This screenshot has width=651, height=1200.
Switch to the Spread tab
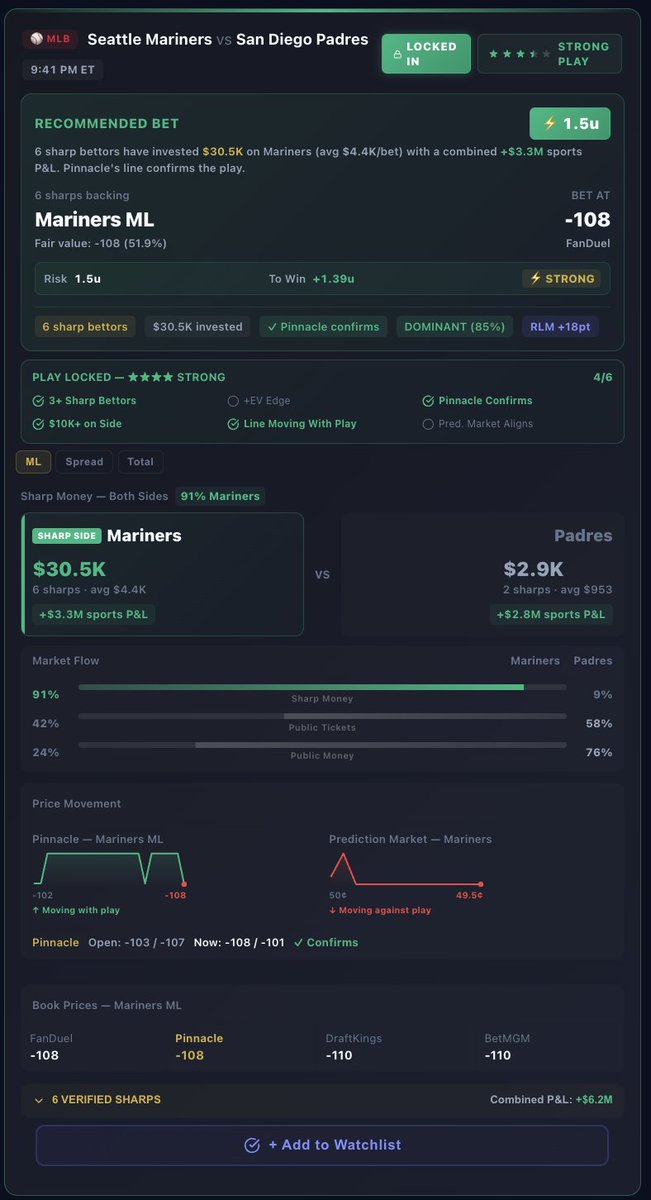pyautogui.click(x=84, y=462)
